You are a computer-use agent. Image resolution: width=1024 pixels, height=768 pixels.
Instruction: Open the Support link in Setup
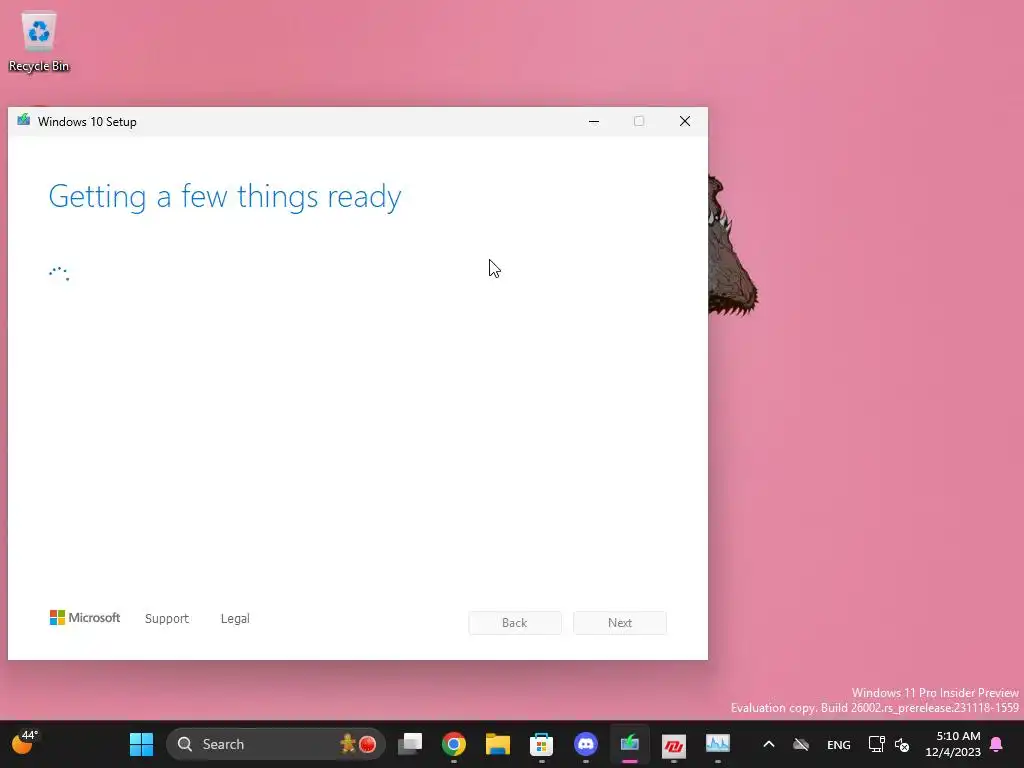pyautogui.click(x=167, y=618)
